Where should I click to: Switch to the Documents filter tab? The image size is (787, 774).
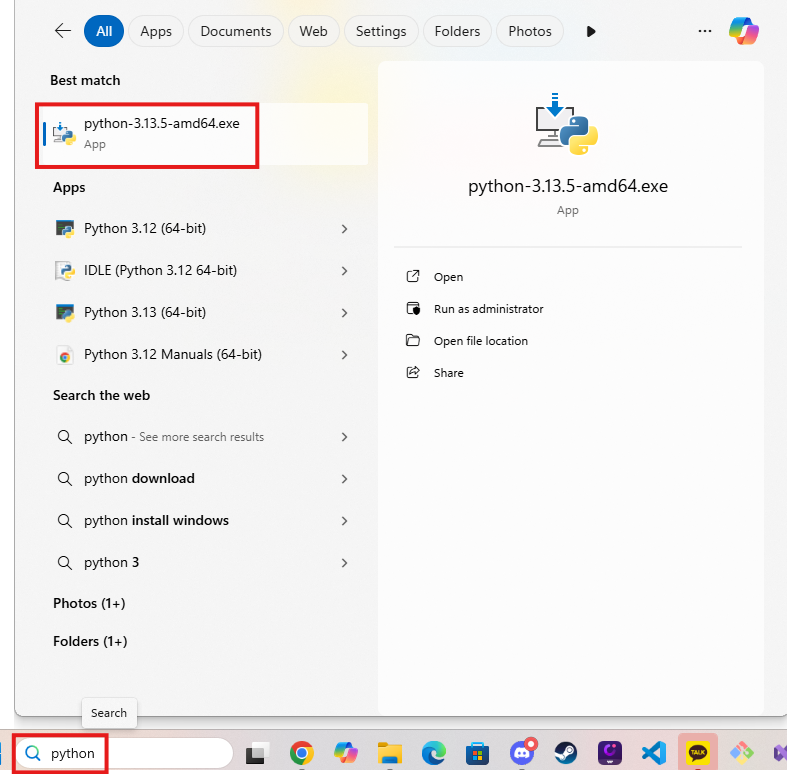236,31
